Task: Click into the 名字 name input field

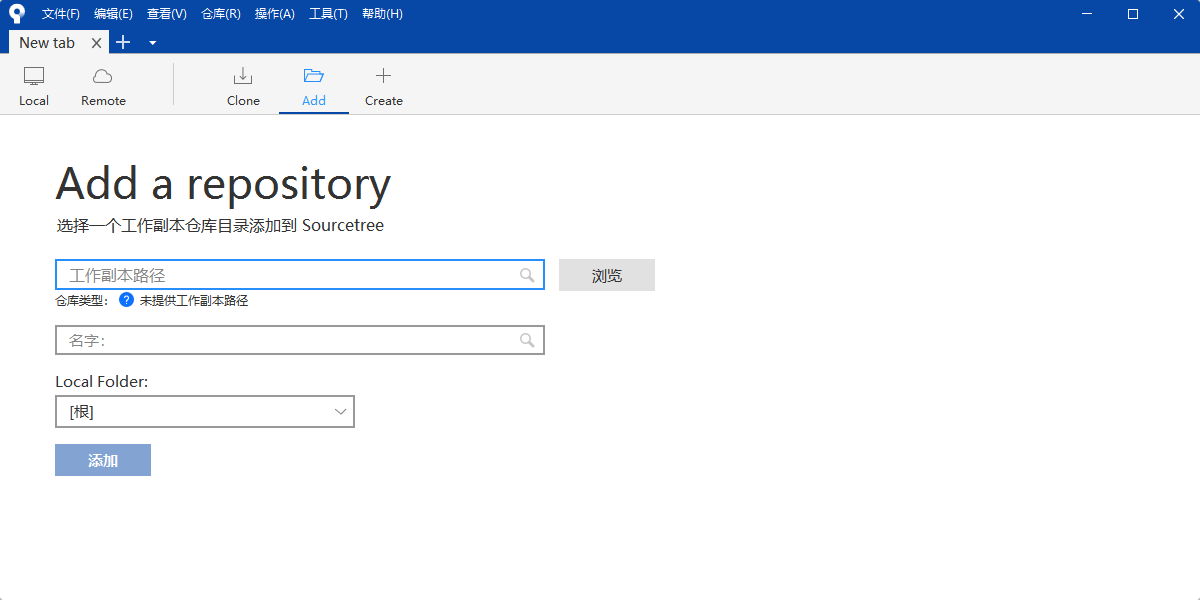Action: coord(290,340)
